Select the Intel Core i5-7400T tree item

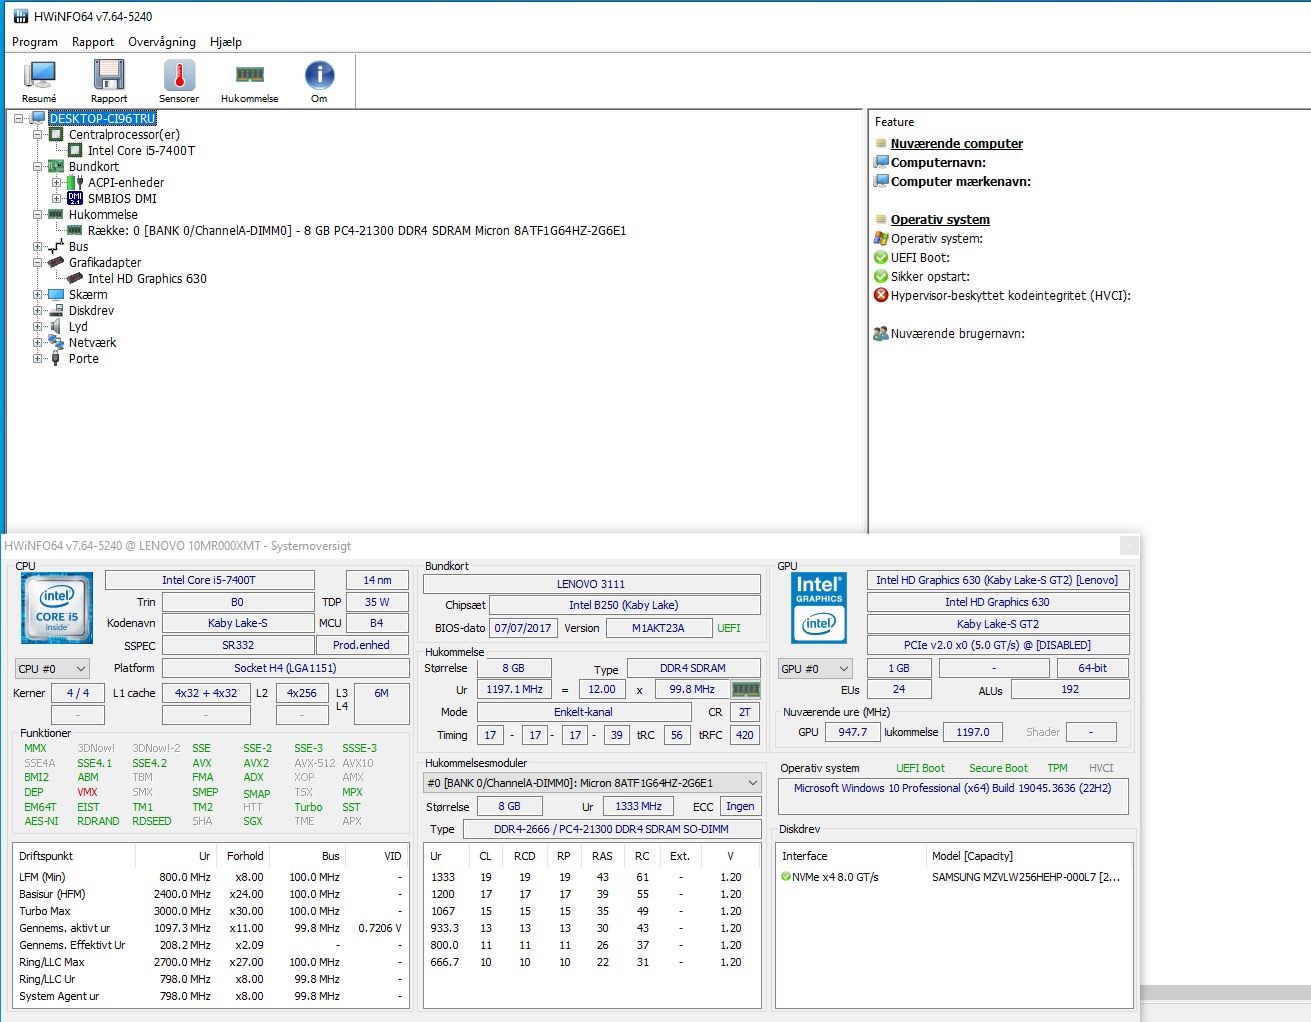tap(141, 150)
